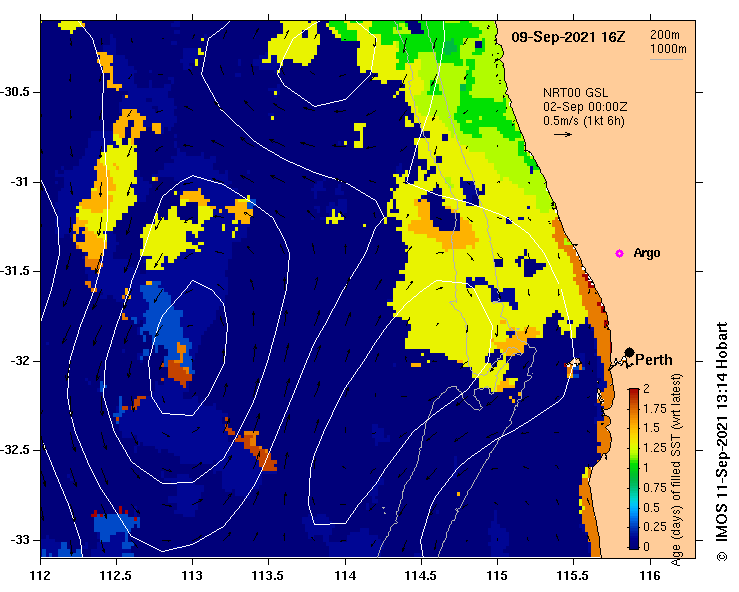Click the longitude axis label 114
This screenshot has height=592, width=739.
(345, 576)
